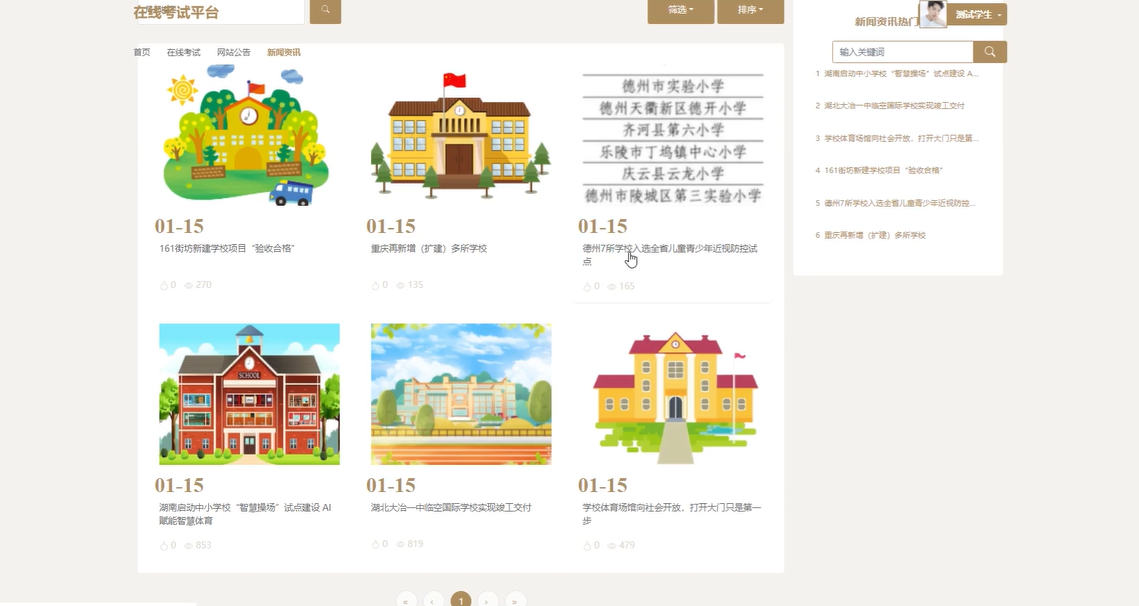Click the eye icon showing 479 views
Viewport: 1139px width, 606px height.
[612, 545]
